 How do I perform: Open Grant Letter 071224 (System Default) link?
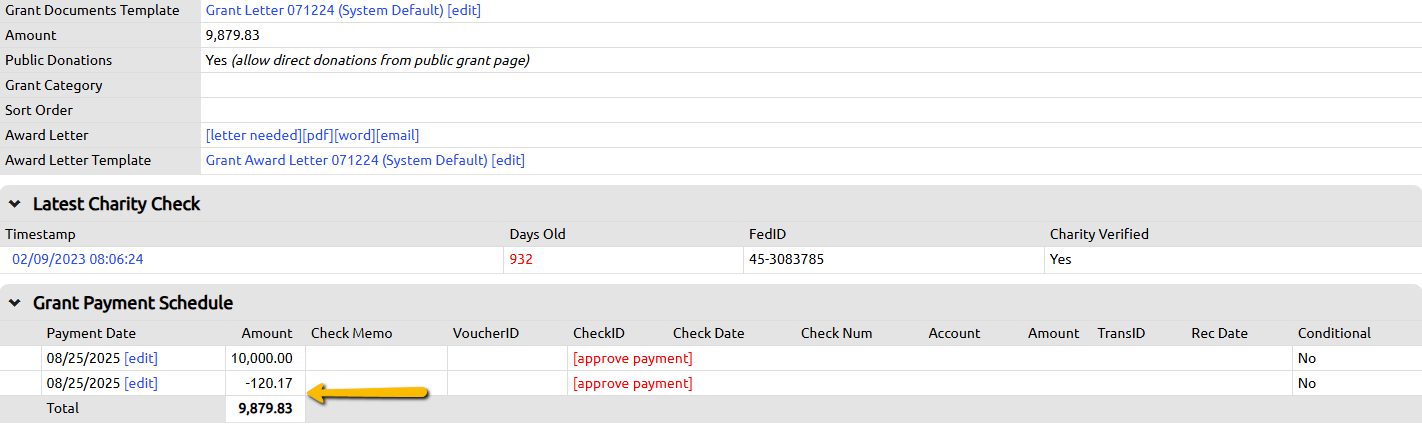point(324,10)
